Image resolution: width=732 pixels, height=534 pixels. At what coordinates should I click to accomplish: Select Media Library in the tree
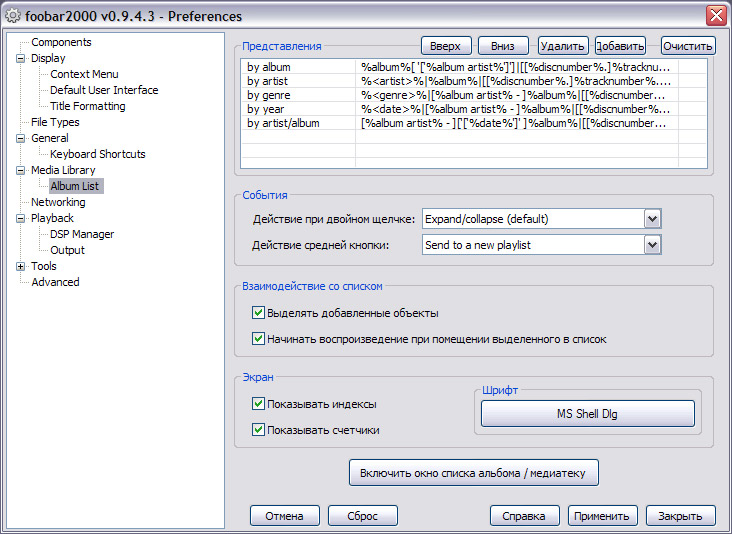click(63, 170)
